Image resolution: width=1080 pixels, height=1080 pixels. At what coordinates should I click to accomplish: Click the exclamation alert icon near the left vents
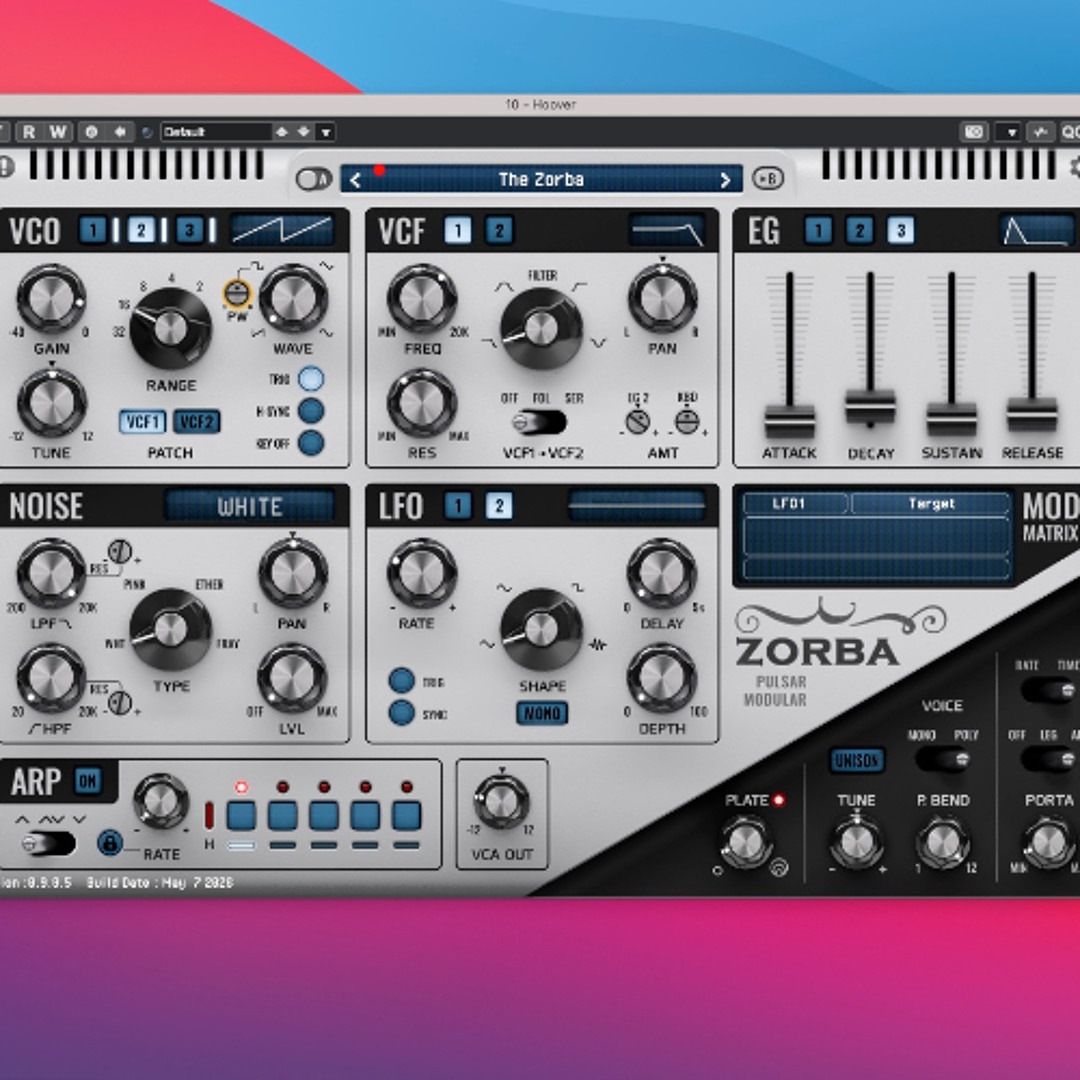[6, 167]
